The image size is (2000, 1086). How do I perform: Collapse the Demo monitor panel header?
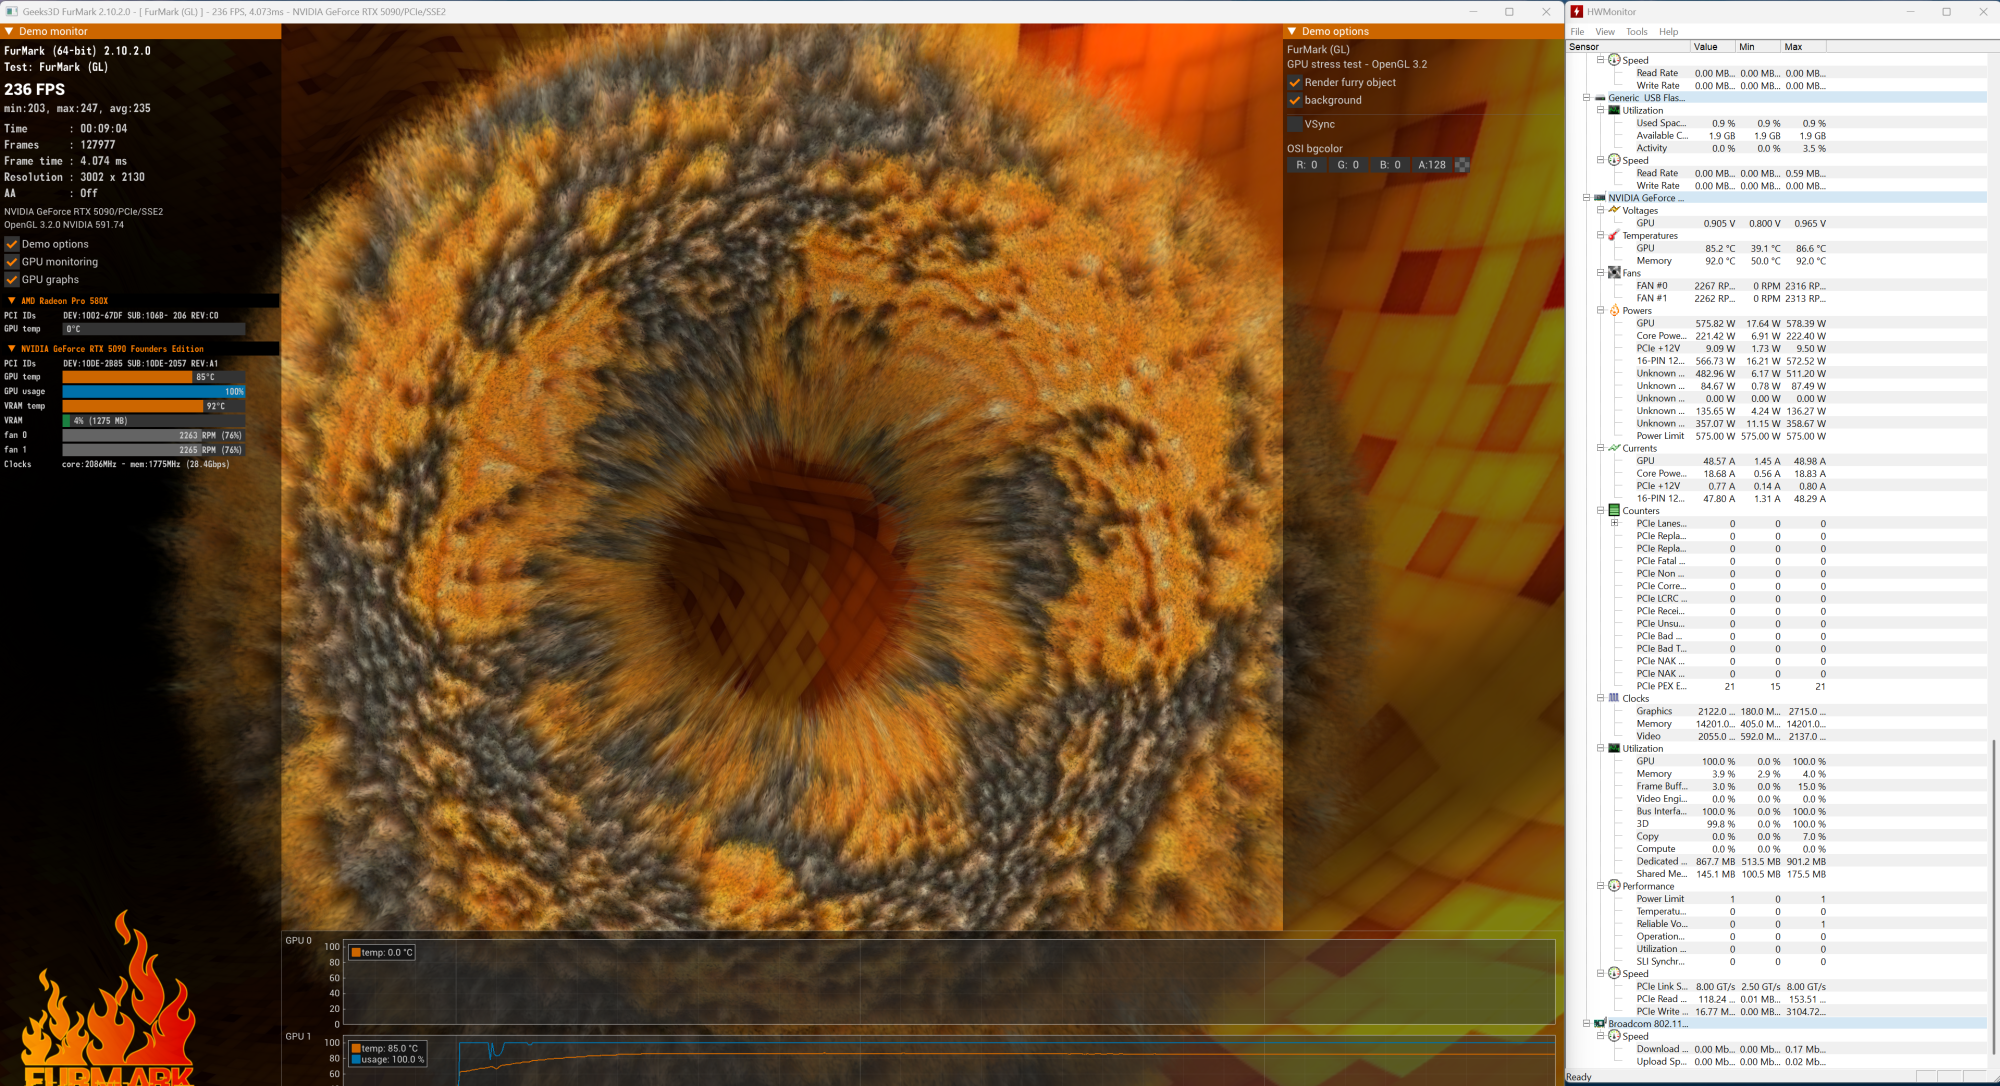(10, 32)
